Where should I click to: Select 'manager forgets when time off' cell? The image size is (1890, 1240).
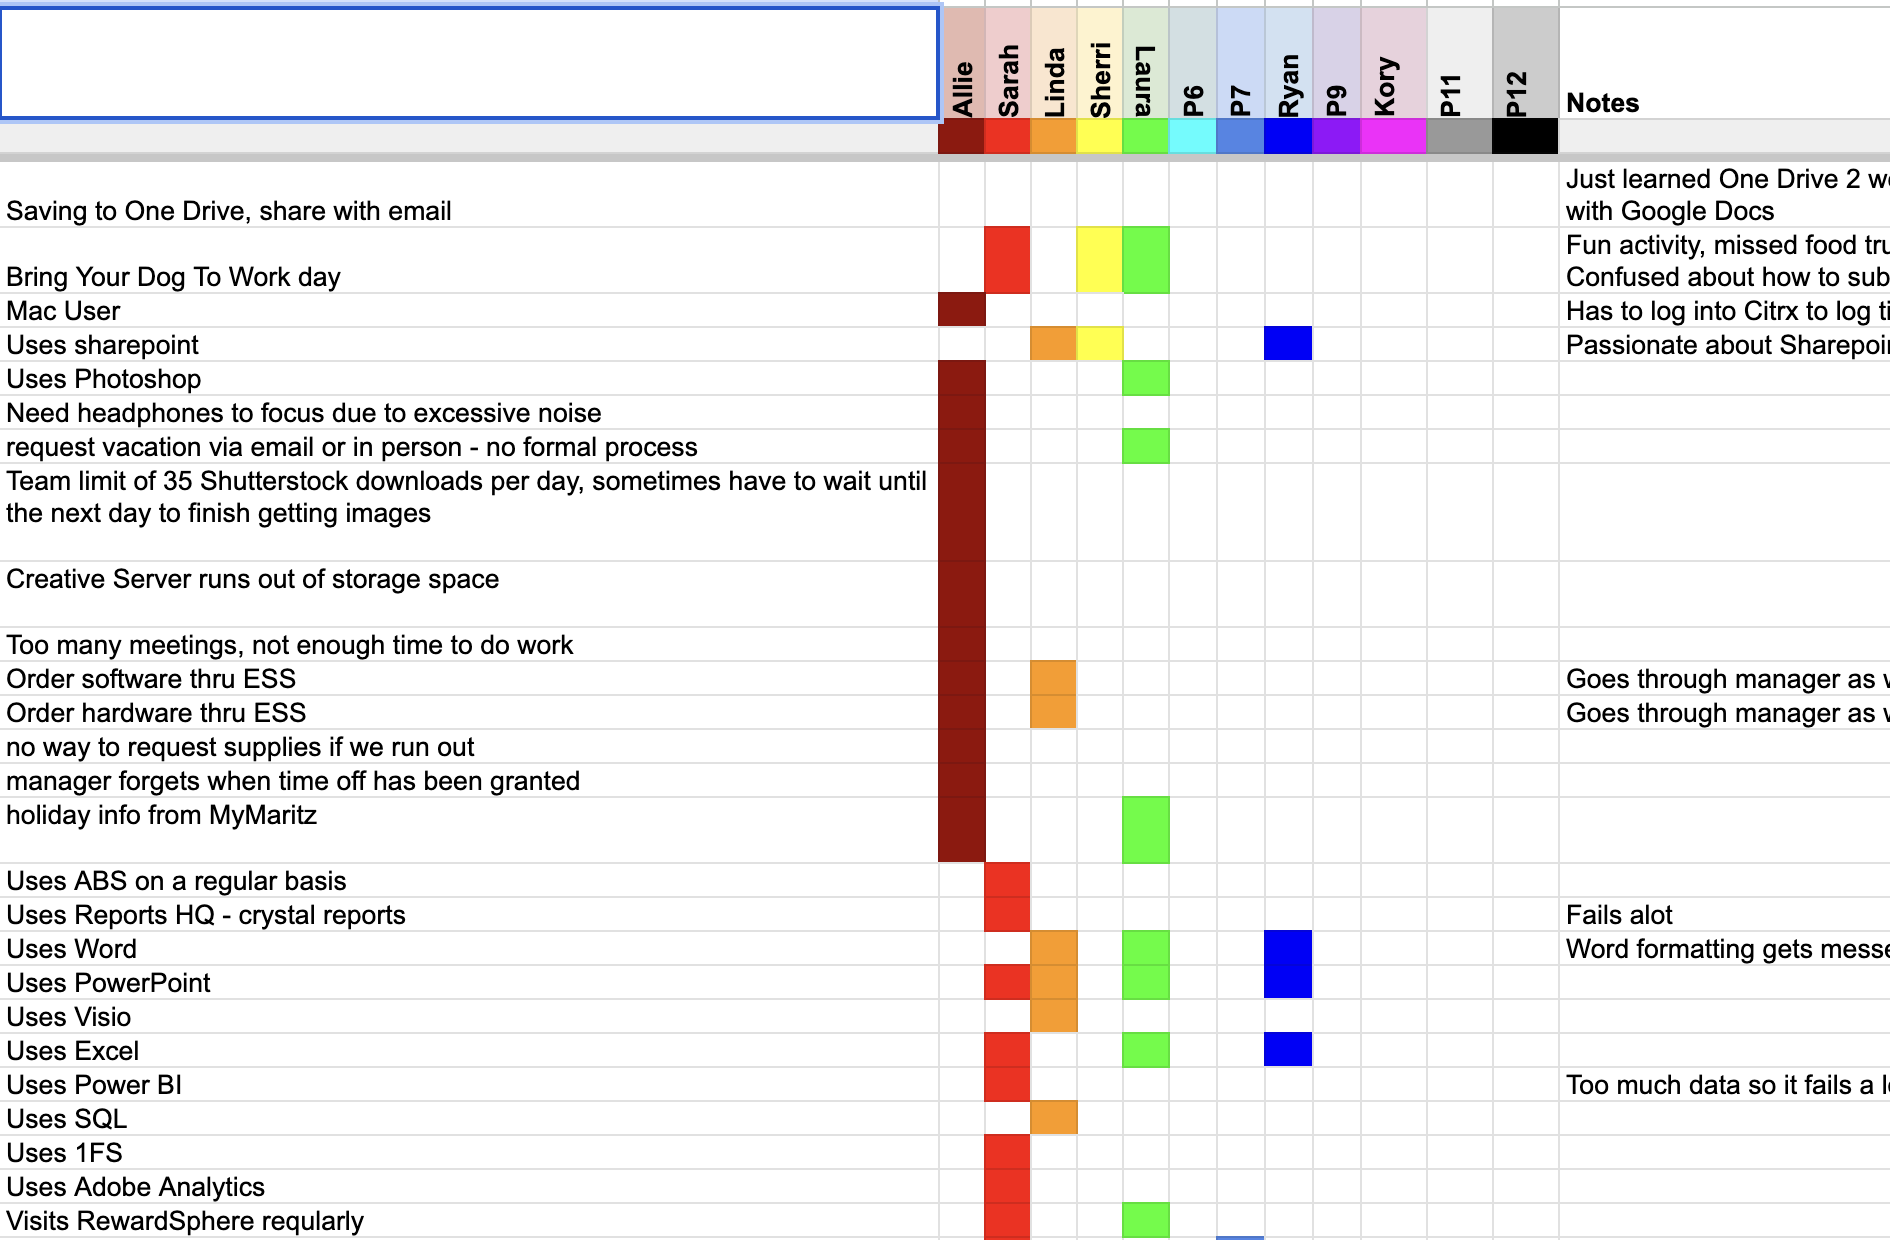pos(469,781)
